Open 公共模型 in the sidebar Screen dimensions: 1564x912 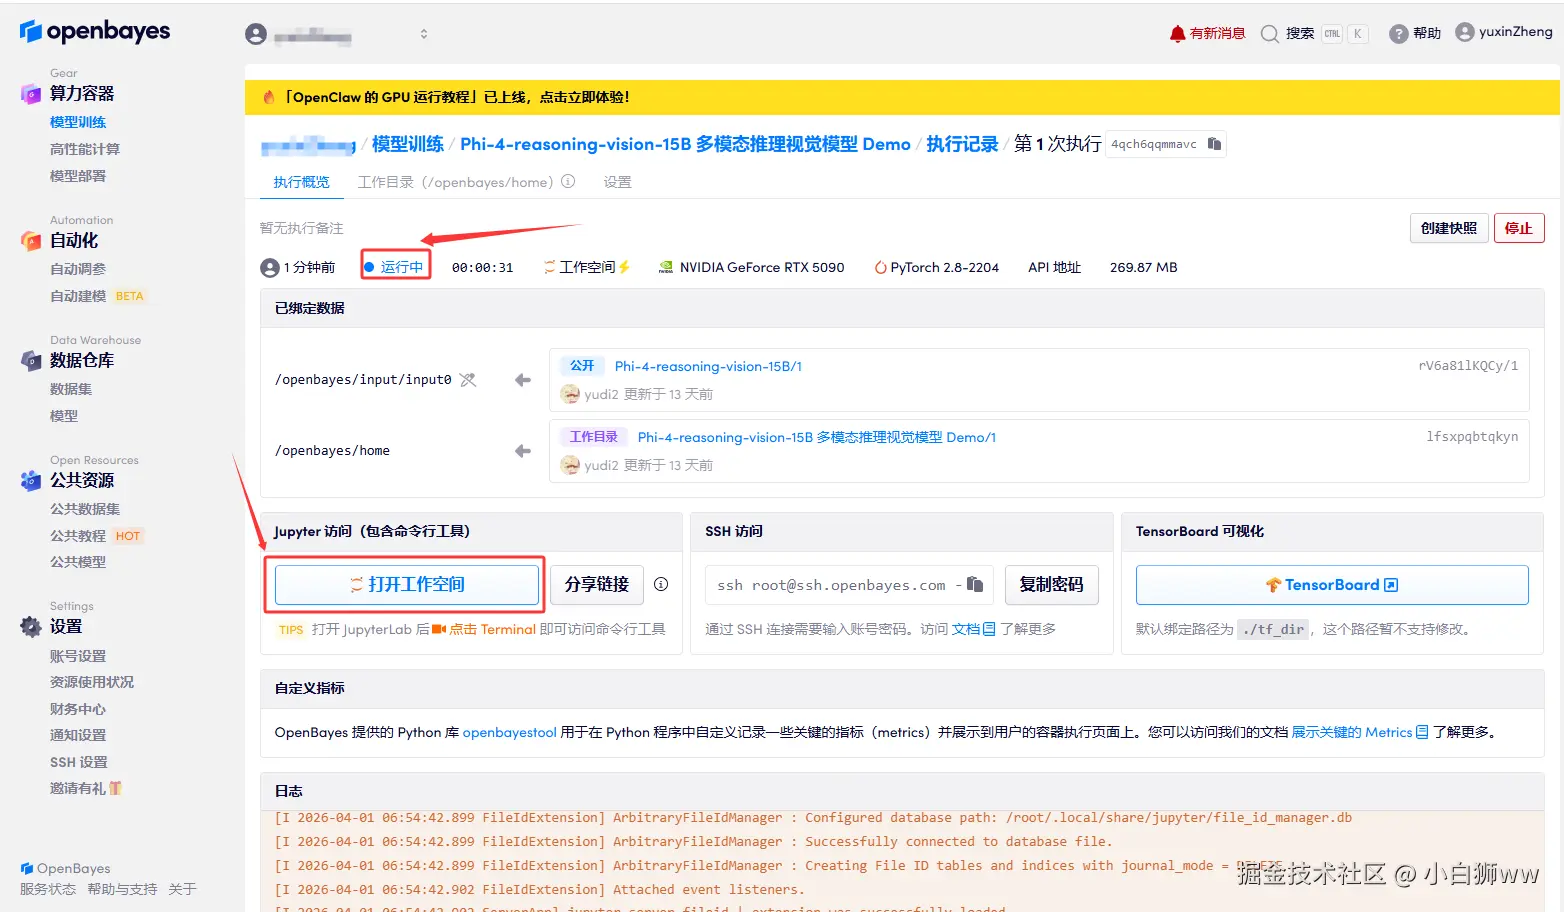(x=78, y=562)
